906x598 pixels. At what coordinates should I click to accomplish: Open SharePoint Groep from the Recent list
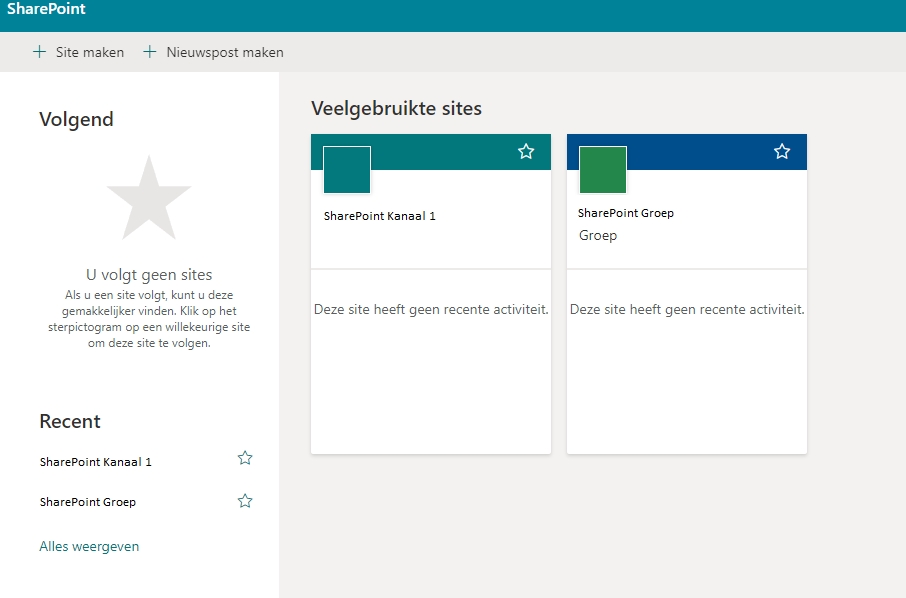point(88,502)
